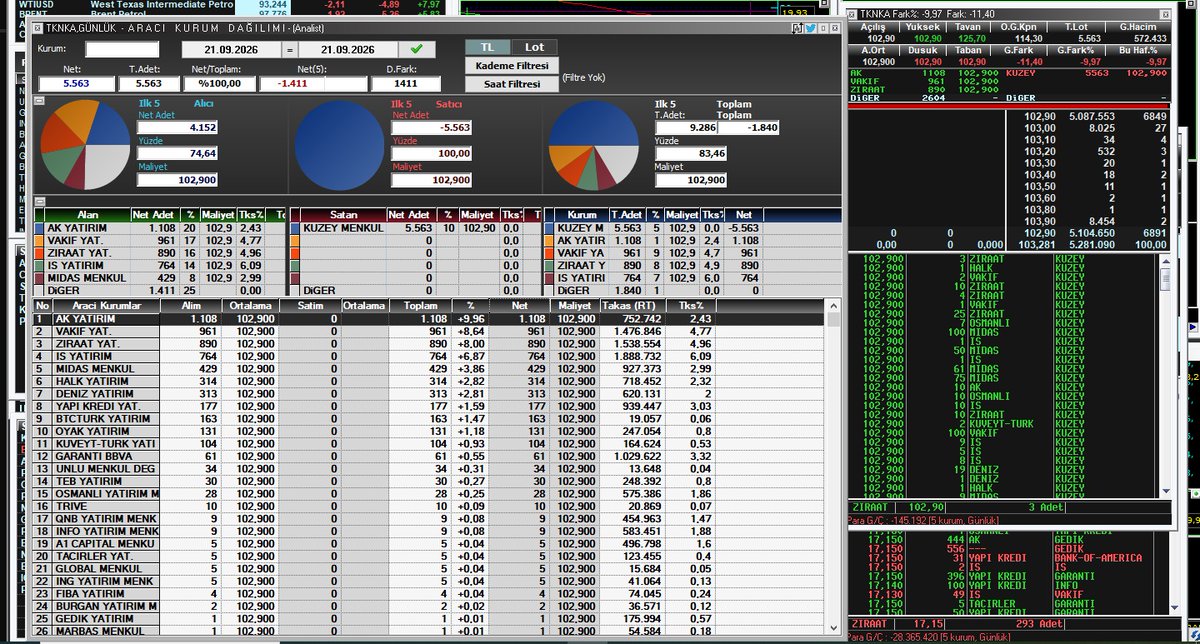Select TRIVE row in broker list
The height and width of the screenshot is (644, 1200).
(x=430, y=506)
